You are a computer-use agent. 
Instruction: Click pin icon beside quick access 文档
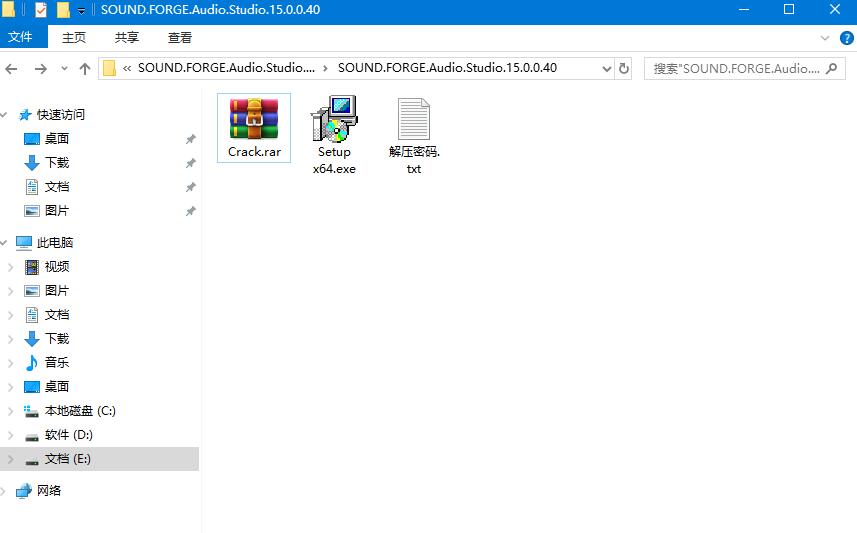coord(190,188)
